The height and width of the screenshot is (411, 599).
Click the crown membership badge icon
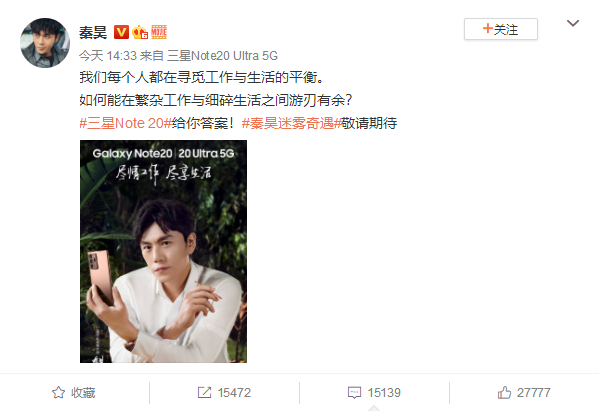tap(140, 32)
